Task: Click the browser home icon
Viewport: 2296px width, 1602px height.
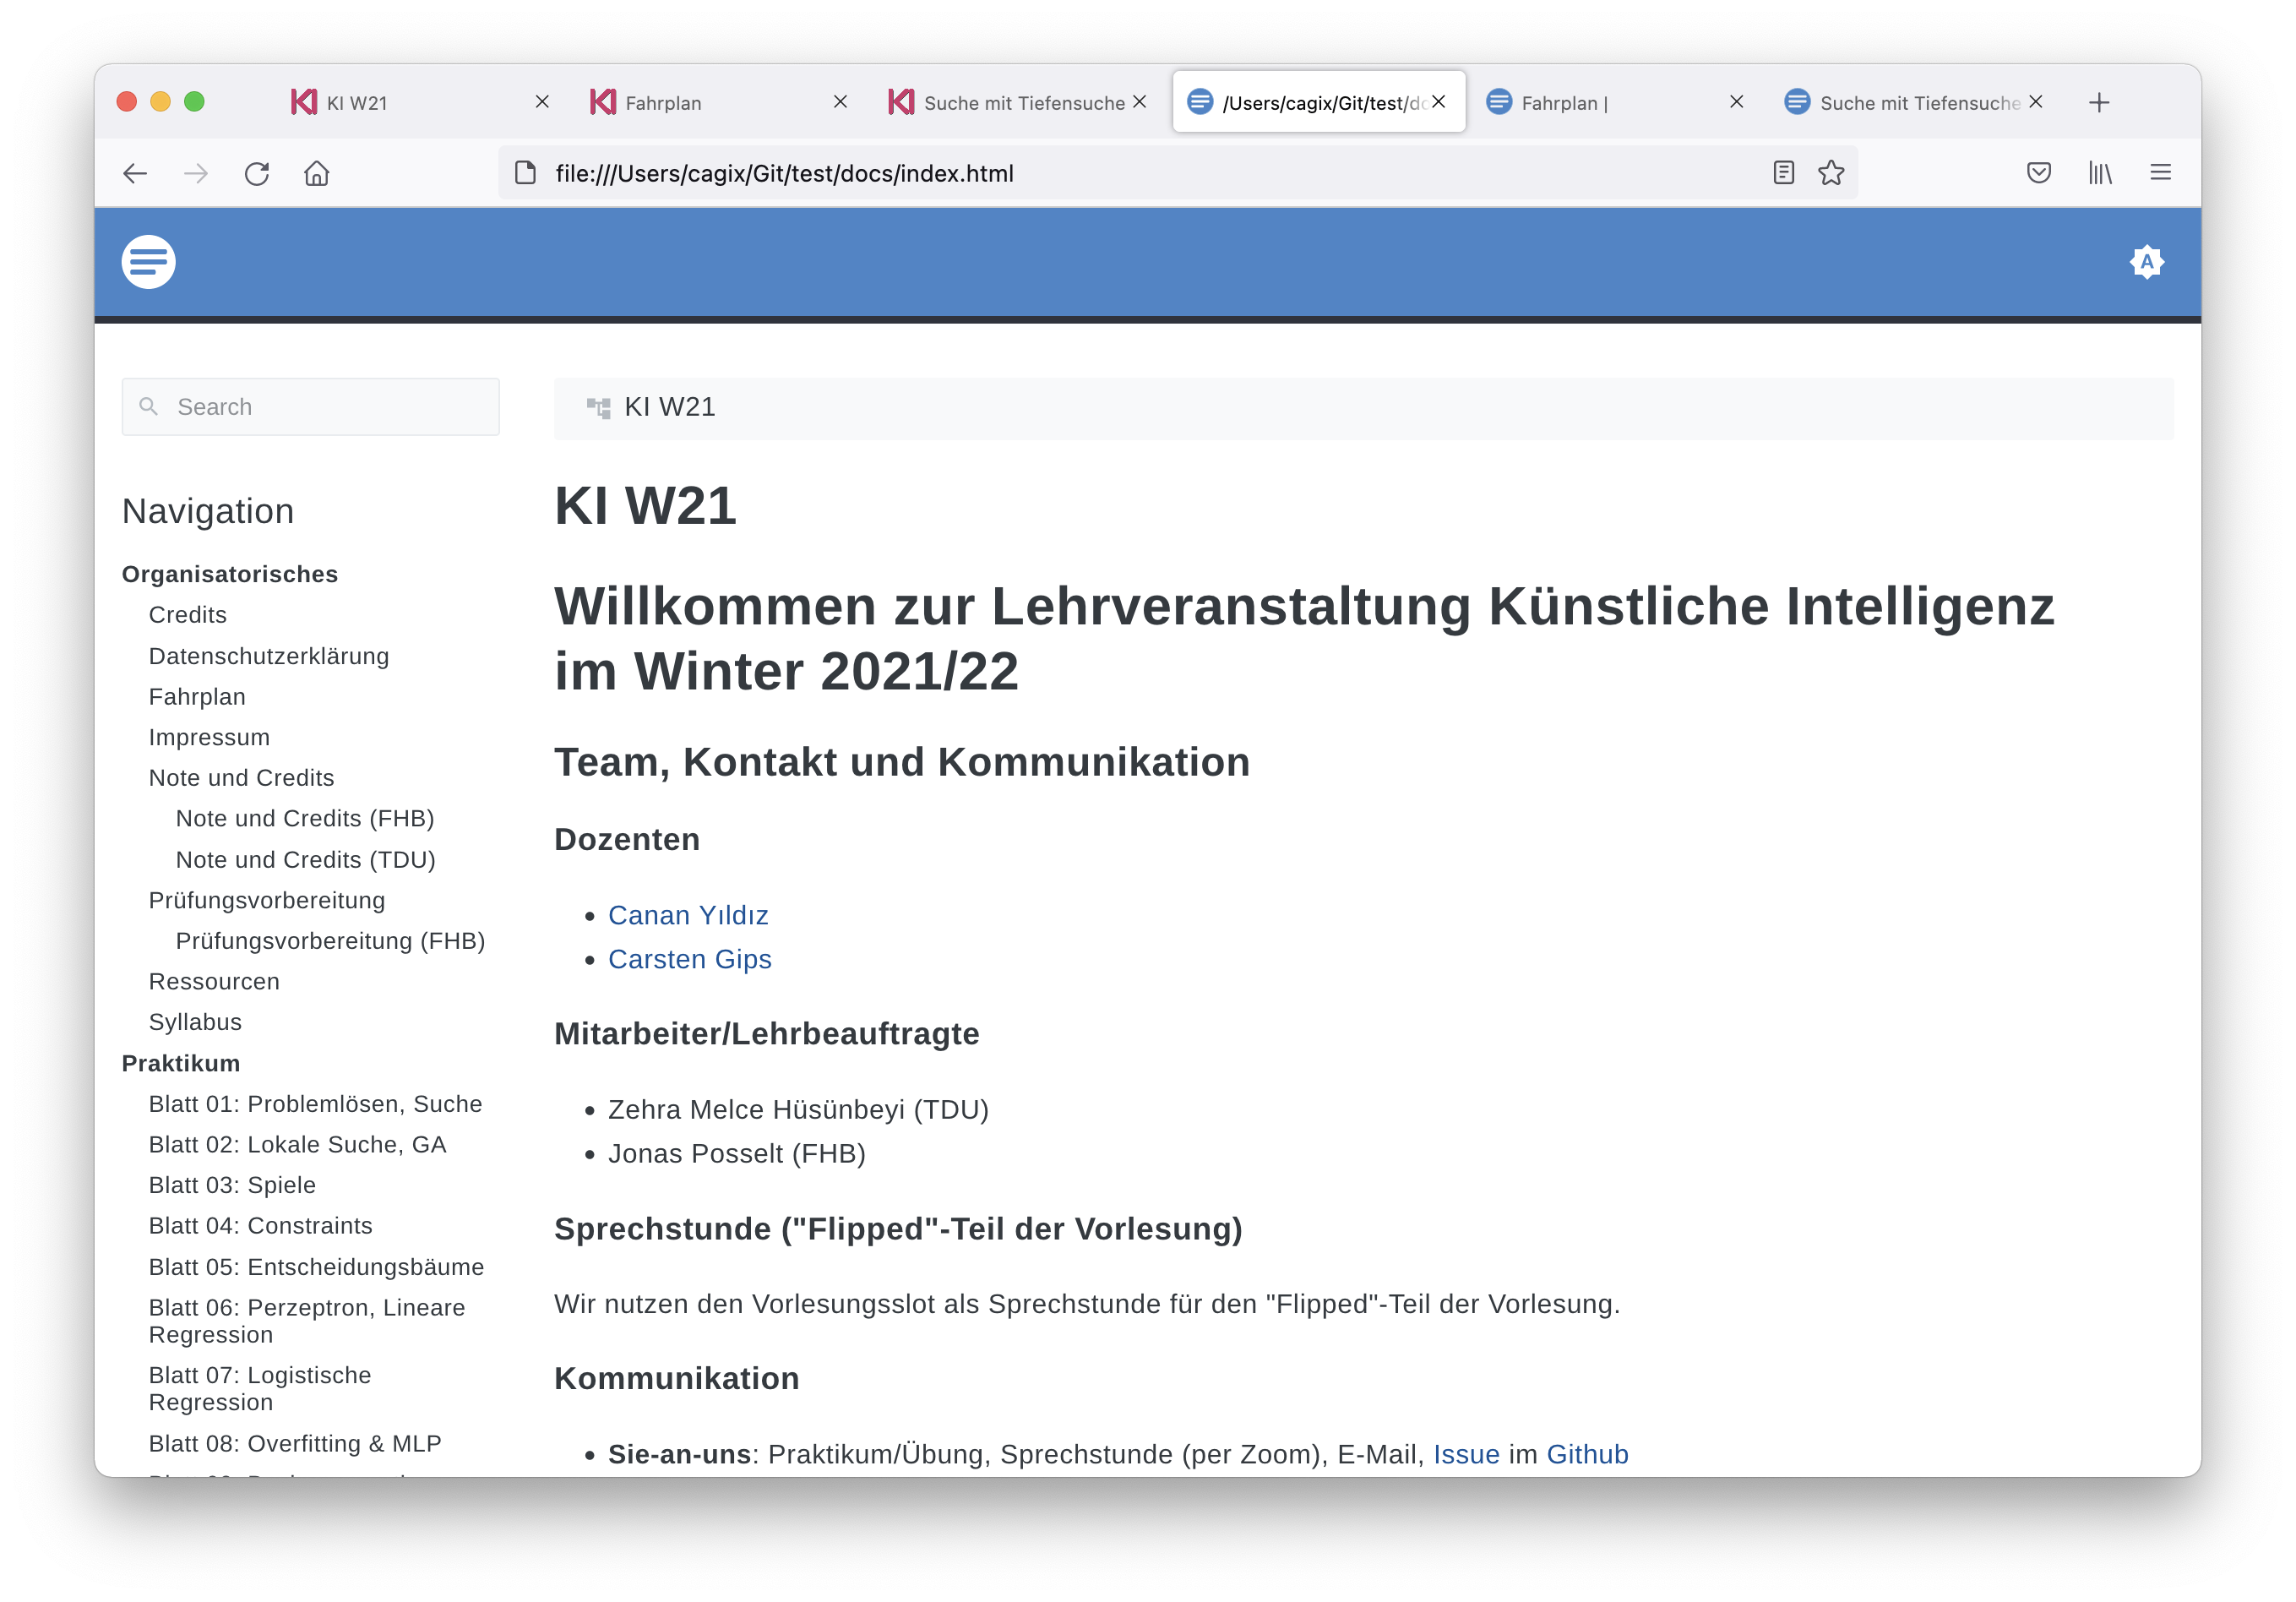Action: [316, 173]
